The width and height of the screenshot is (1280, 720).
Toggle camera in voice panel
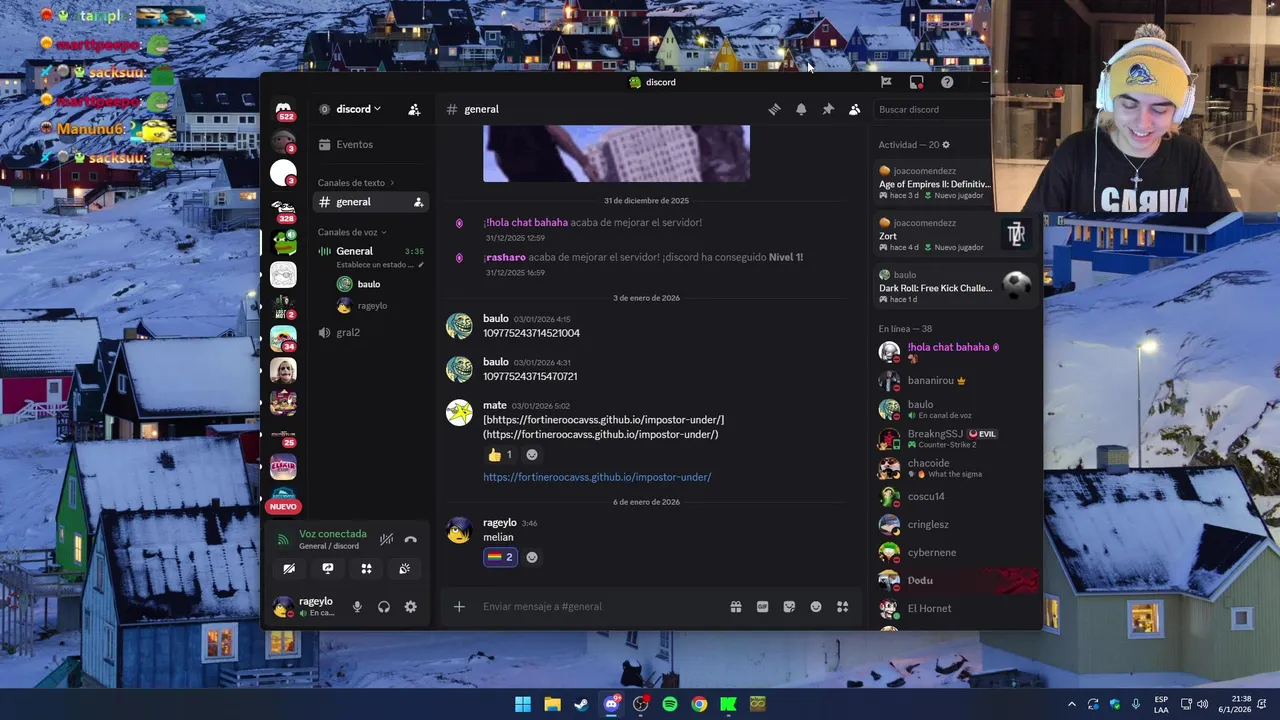(x=289, y=568)
